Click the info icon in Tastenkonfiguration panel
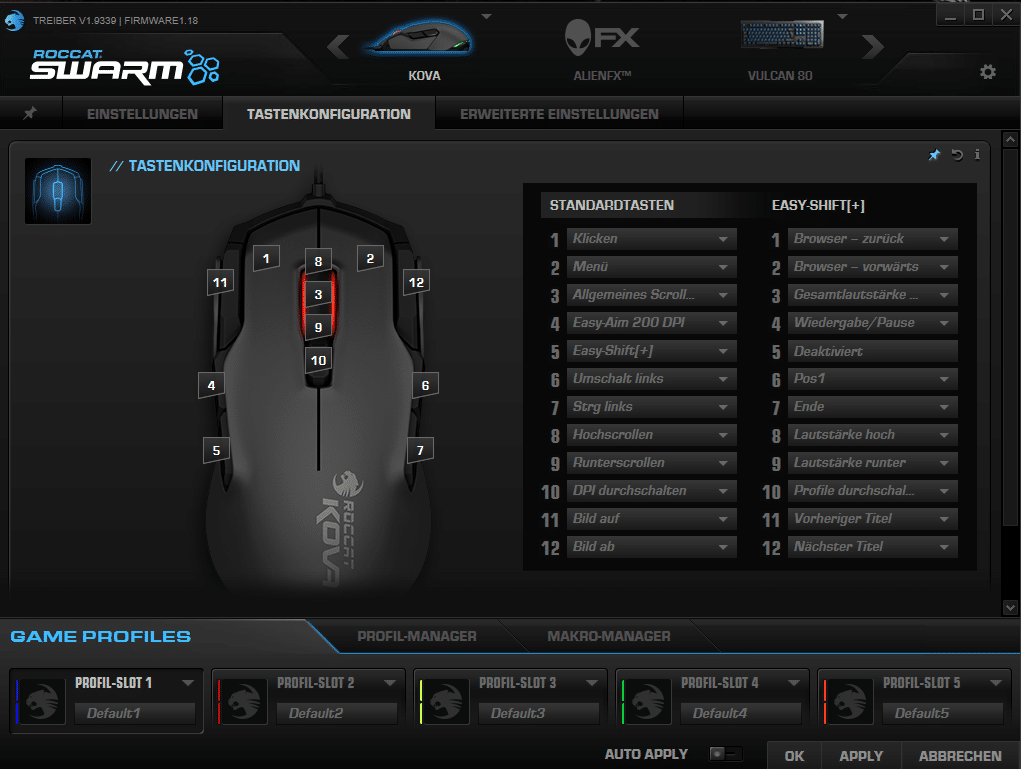 tap(977, 155)
